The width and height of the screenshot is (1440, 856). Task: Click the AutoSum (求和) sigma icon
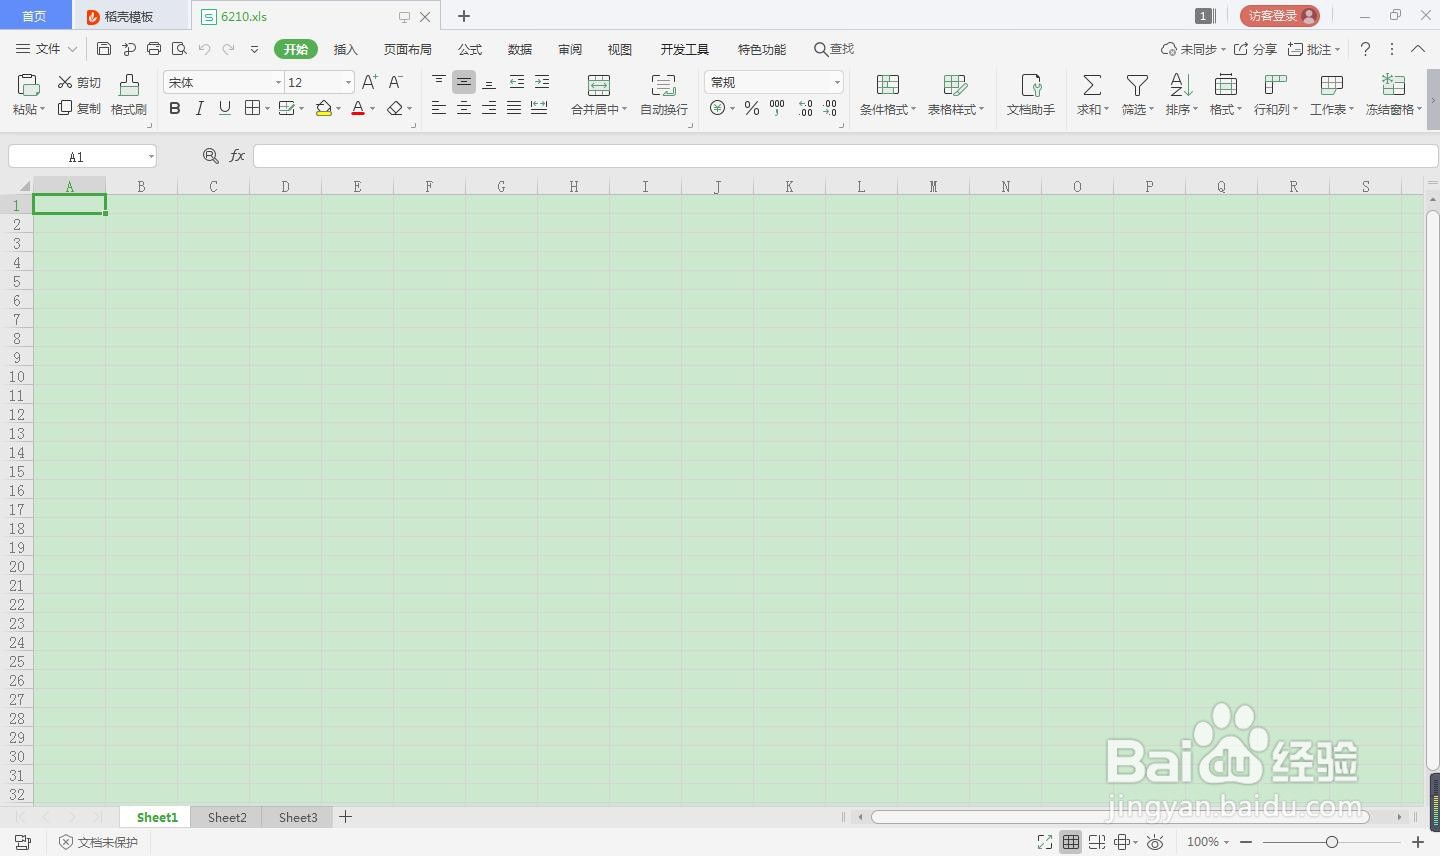(1092, 85)
